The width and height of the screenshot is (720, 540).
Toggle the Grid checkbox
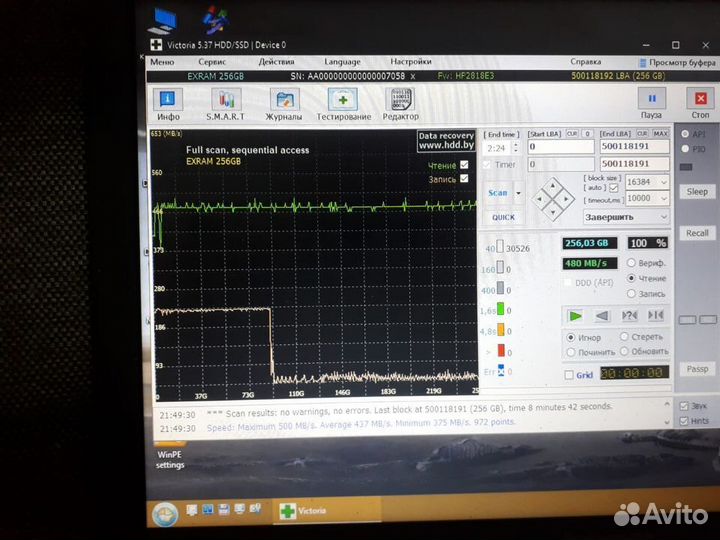(x=569, y=375)
